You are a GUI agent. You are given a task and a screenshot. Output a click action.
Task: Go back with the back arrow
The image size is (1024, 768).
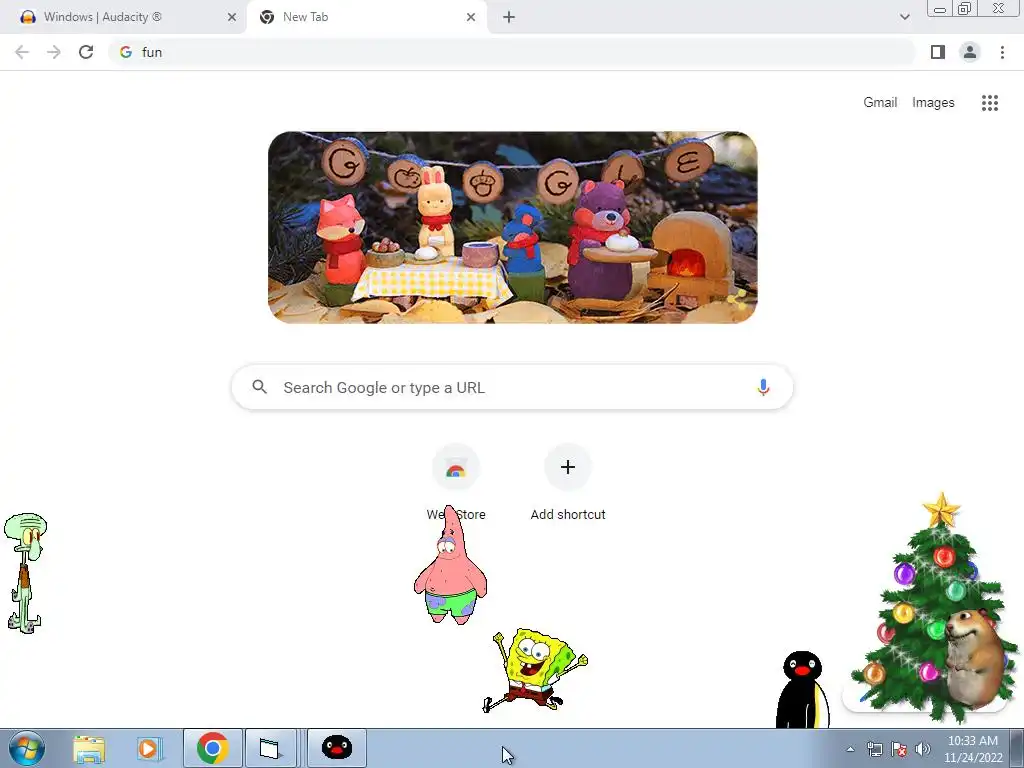click(x=22, y=52)
